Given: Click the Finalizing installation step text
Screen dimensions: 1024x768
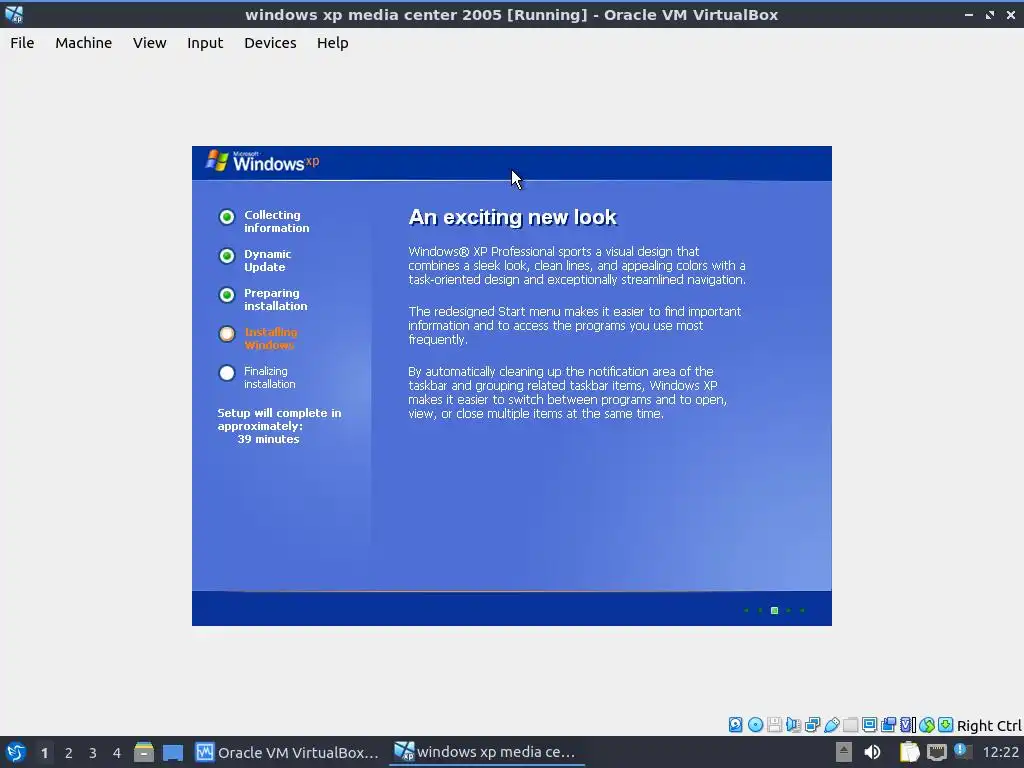Looking at the screenshot, I should coord(270,377).
